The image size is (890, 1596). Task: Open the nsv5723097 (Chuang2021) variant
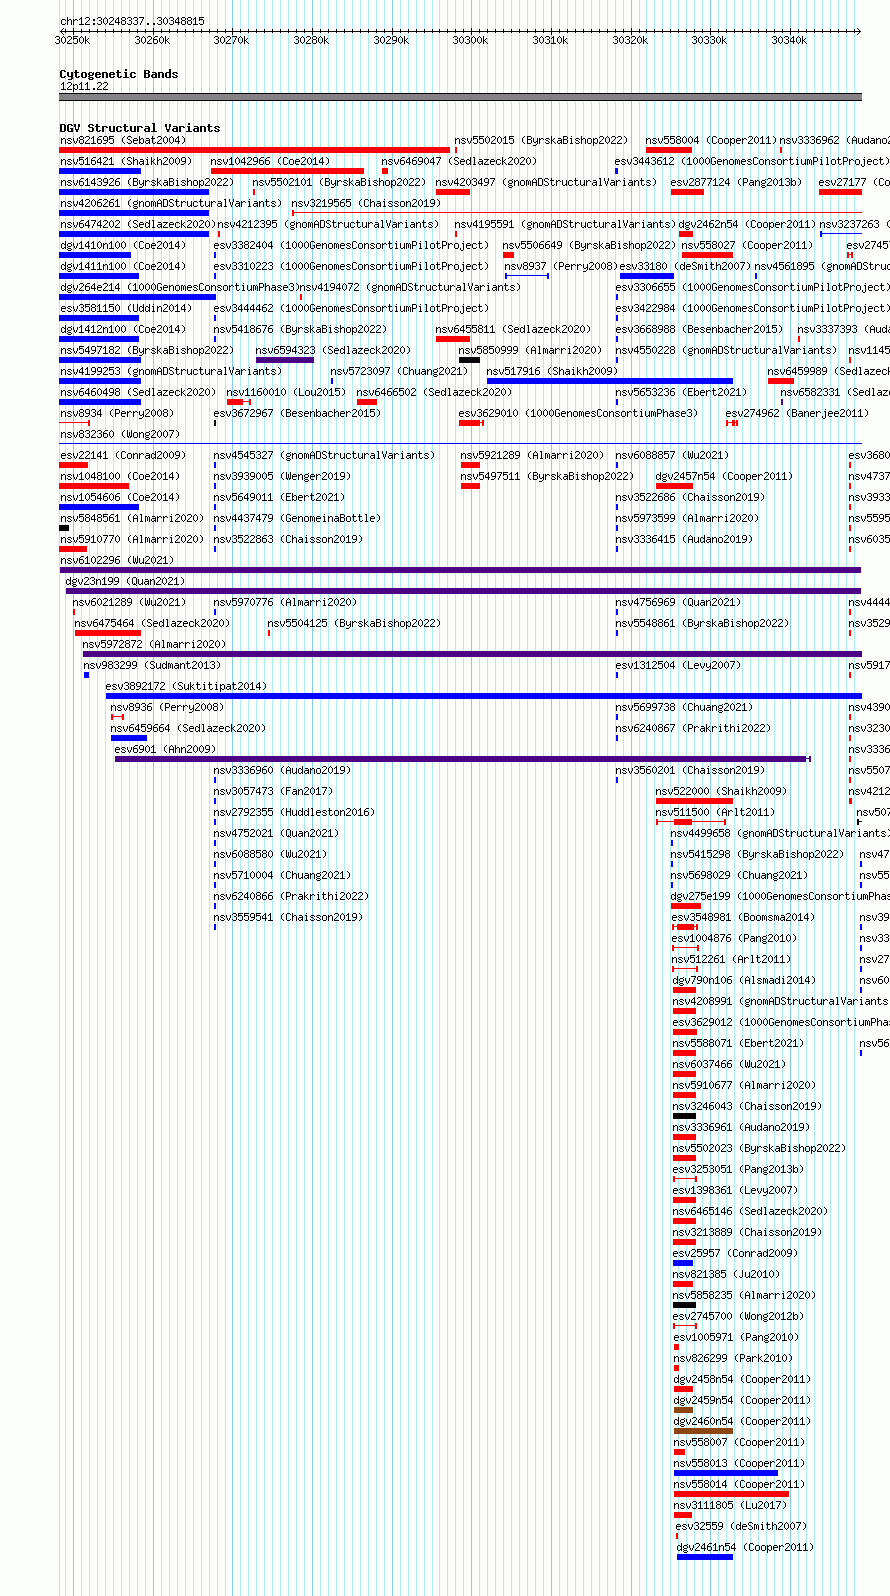click(x=400, y=371)
